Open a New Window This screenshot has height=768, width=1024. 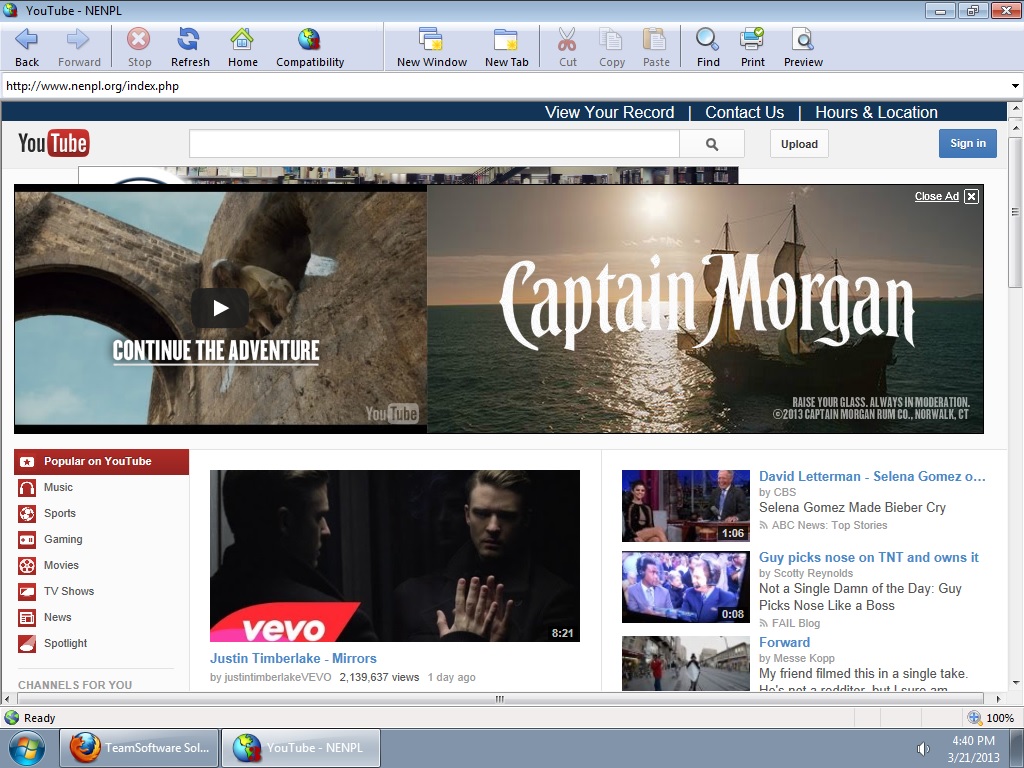(x=432, y=48)
